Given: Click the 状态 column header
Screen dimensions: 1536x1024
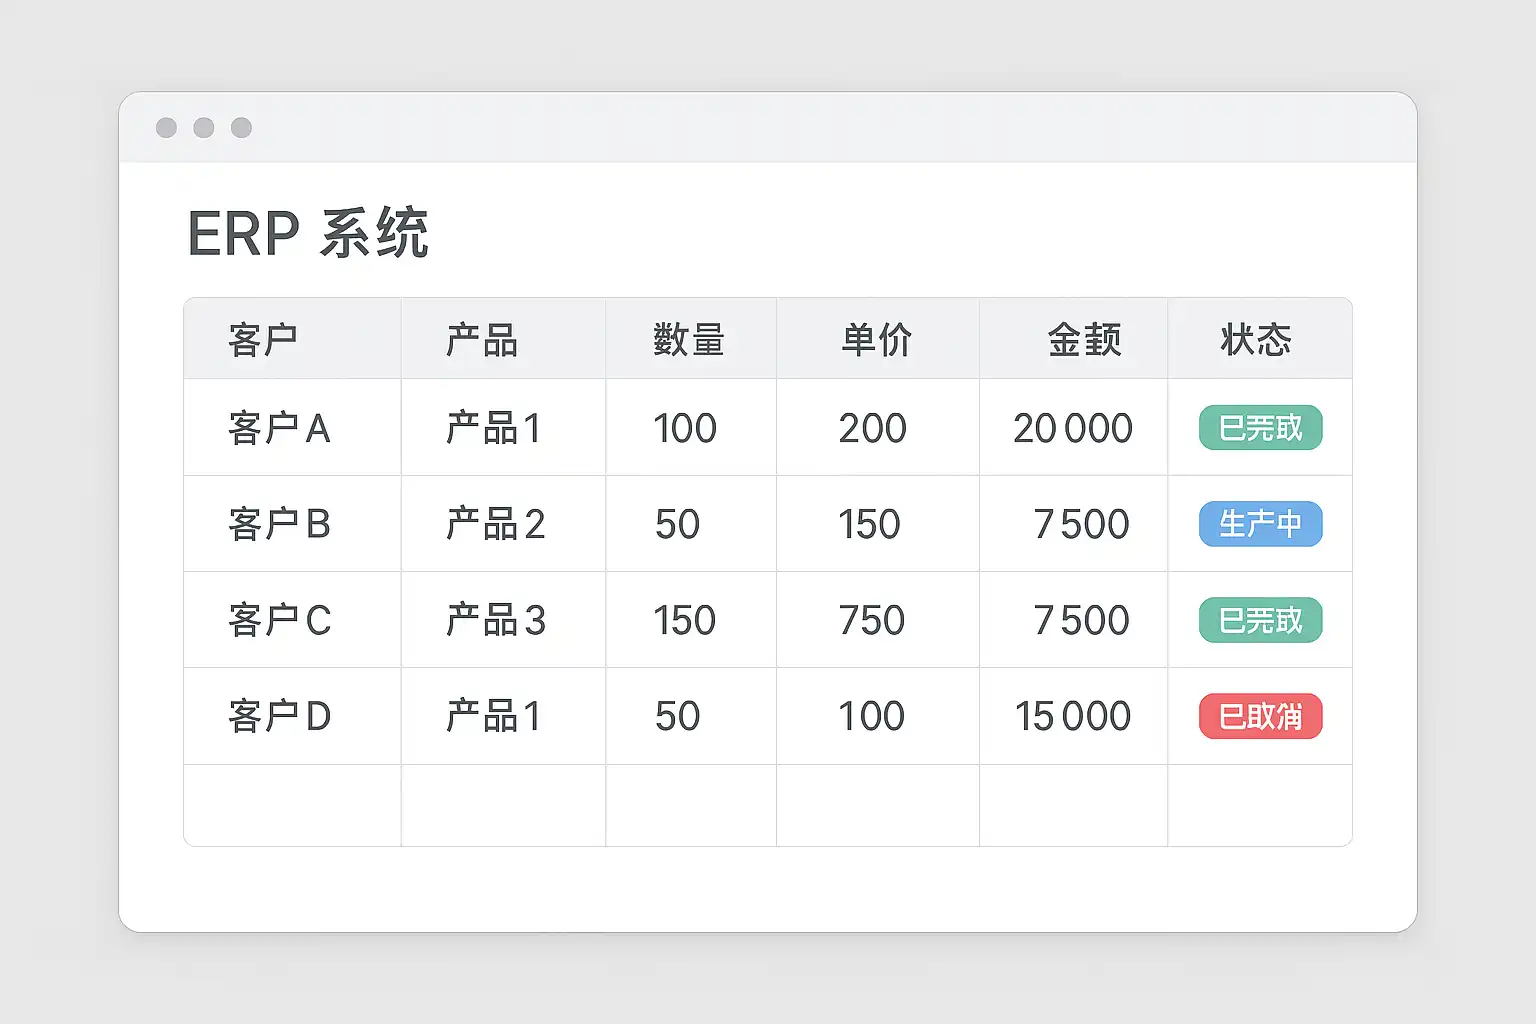Looking at the screenshot, I should point(1256,340).
